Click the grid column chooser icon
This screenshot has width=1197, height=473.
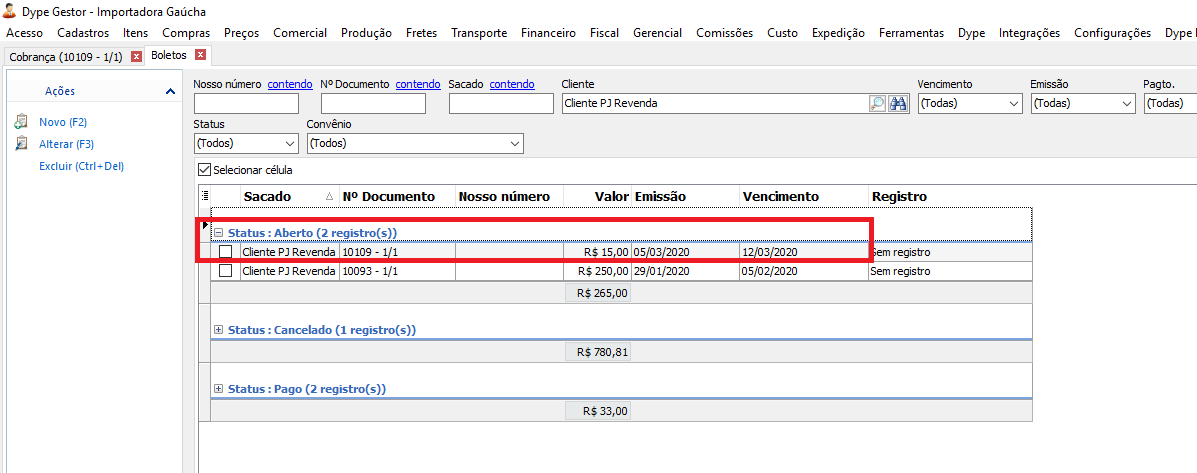204,195
